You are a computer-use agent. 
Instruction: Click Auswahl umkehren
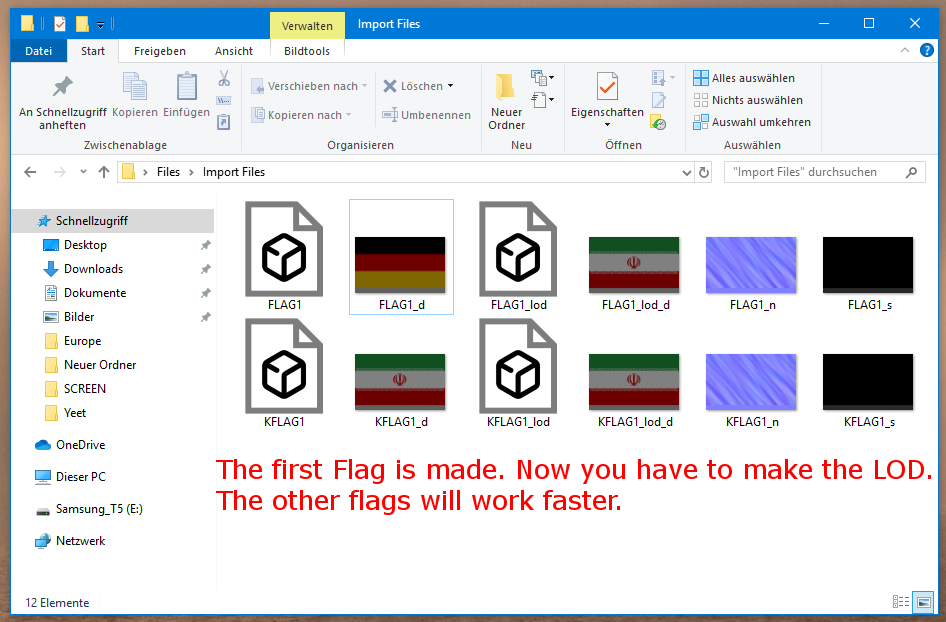pos(752,122)
